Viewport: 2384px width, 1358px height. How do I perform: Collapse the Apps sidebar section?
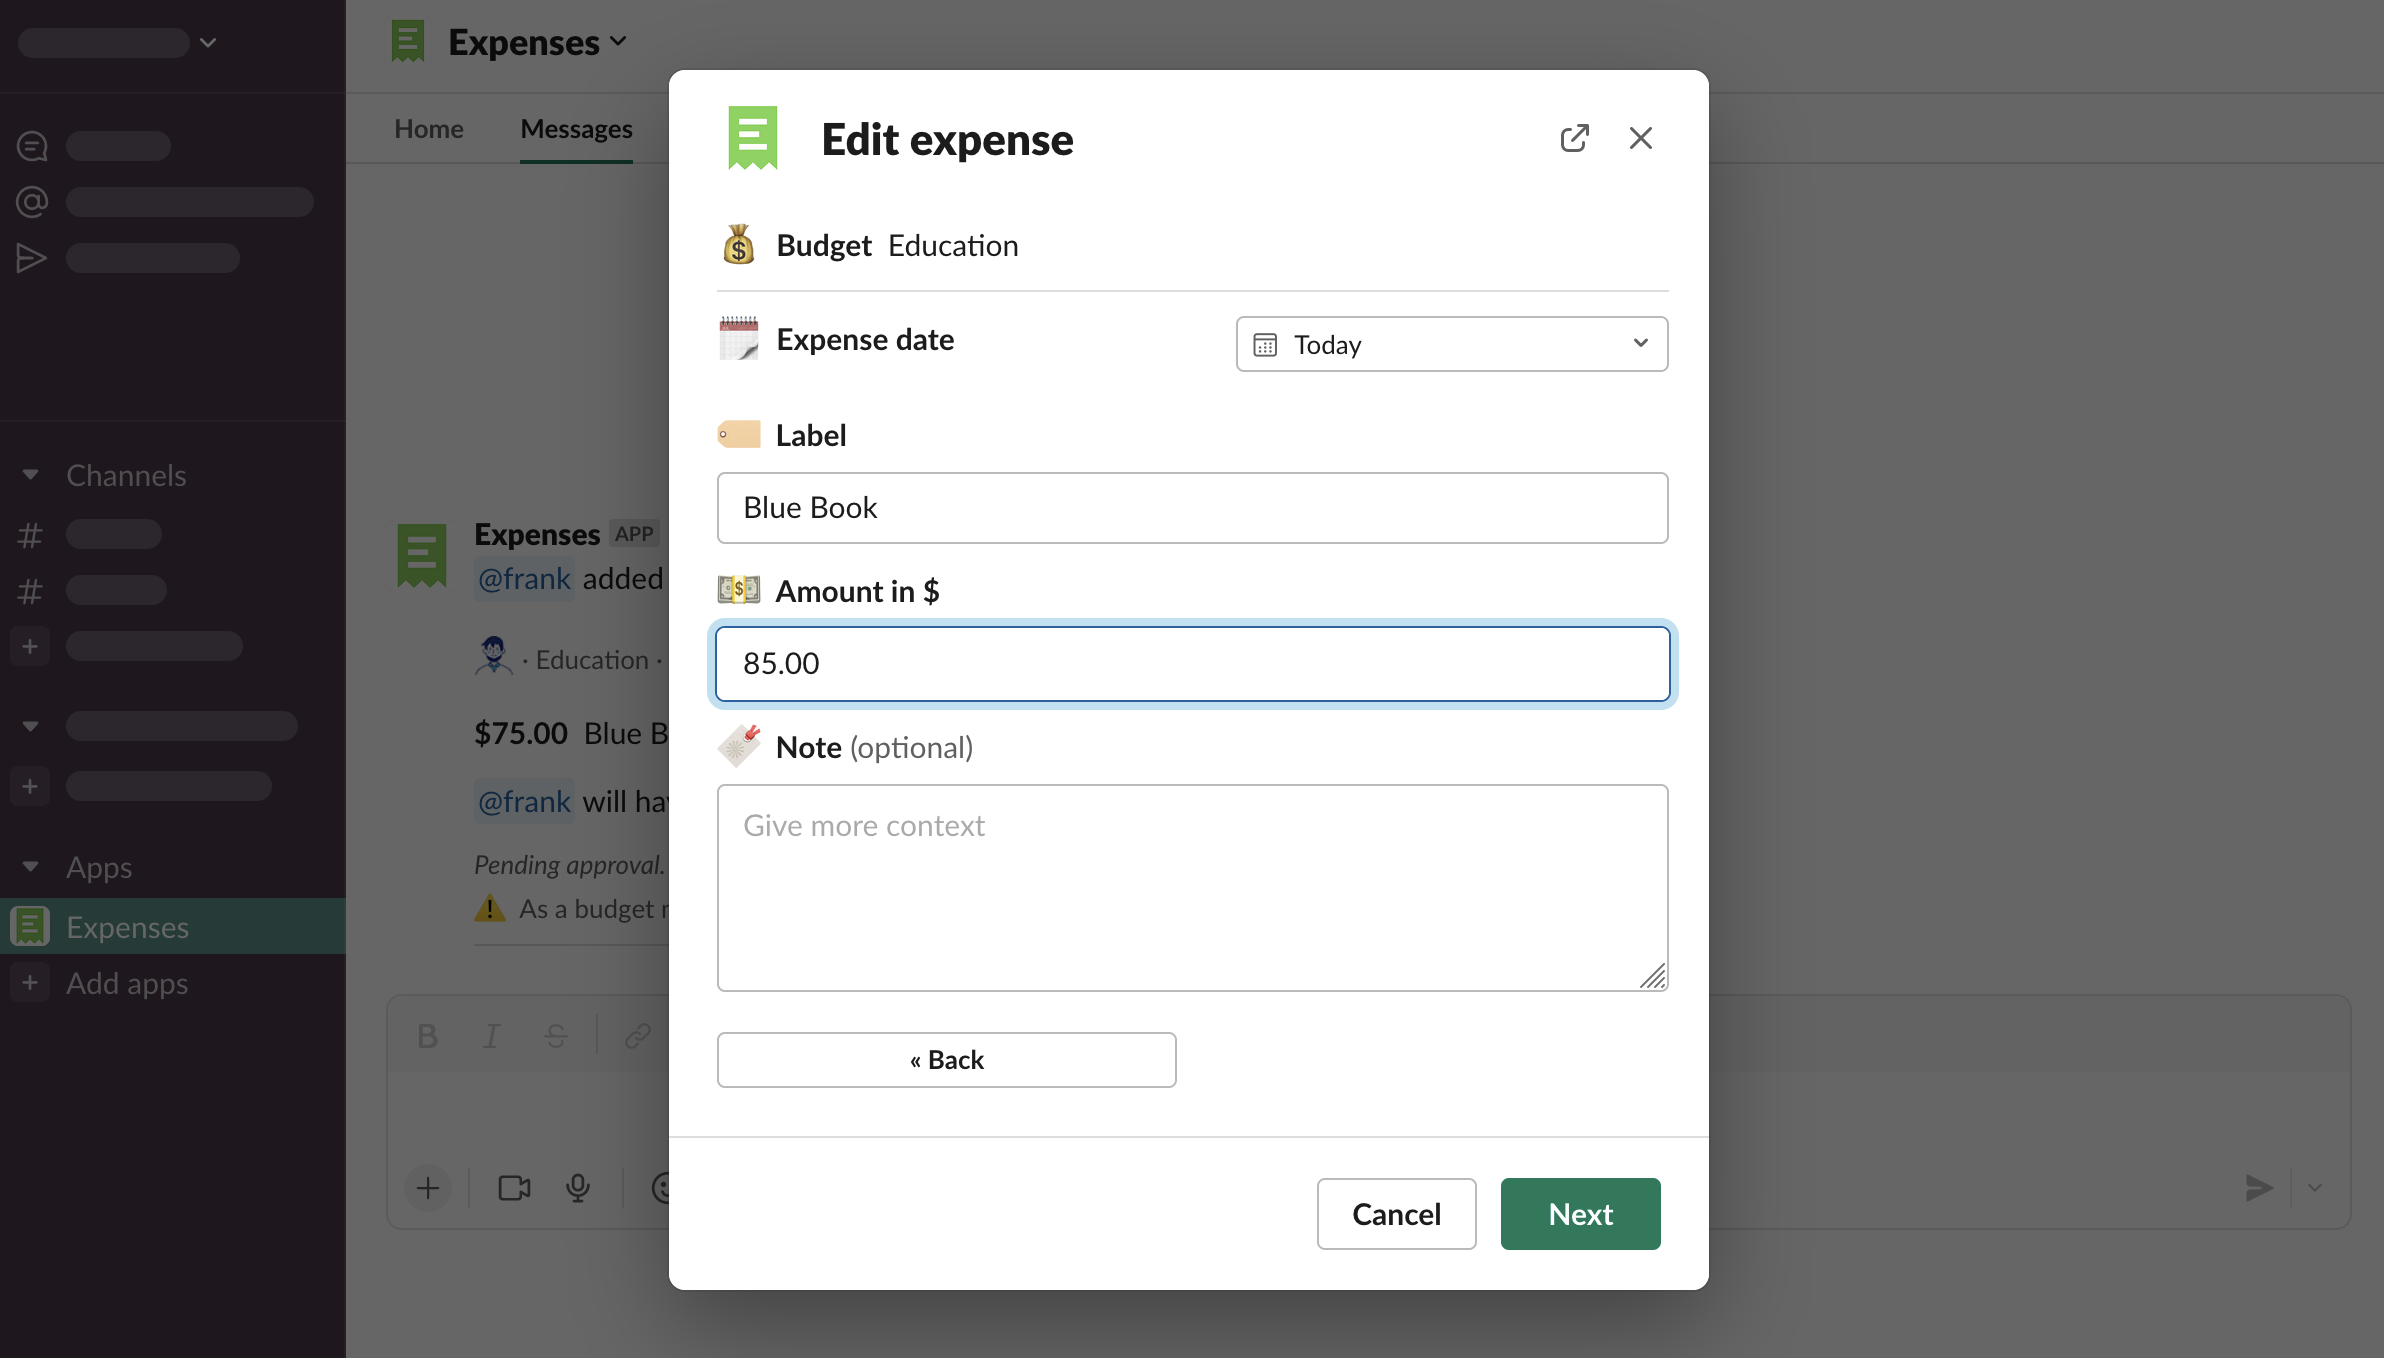[31, 867]
